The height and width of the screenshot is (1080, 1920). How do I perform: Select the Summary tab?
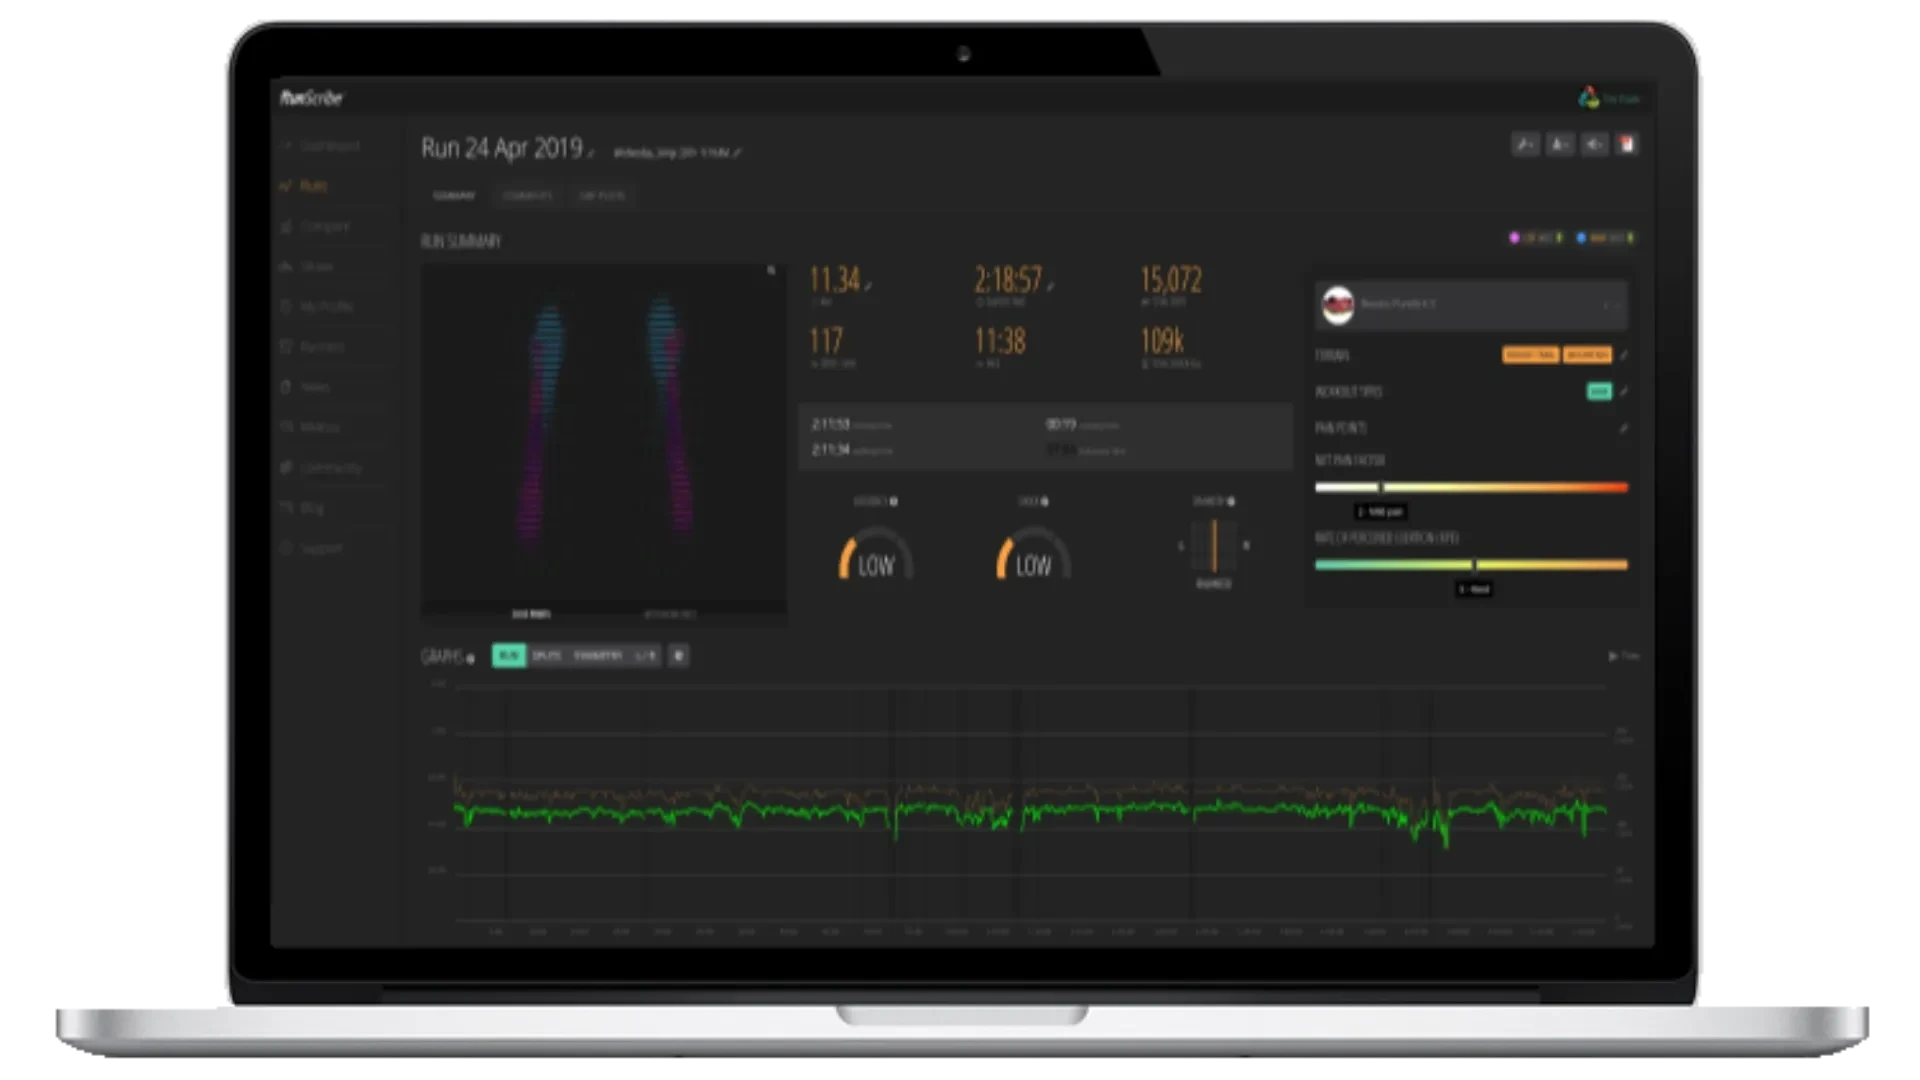(453, 196)
